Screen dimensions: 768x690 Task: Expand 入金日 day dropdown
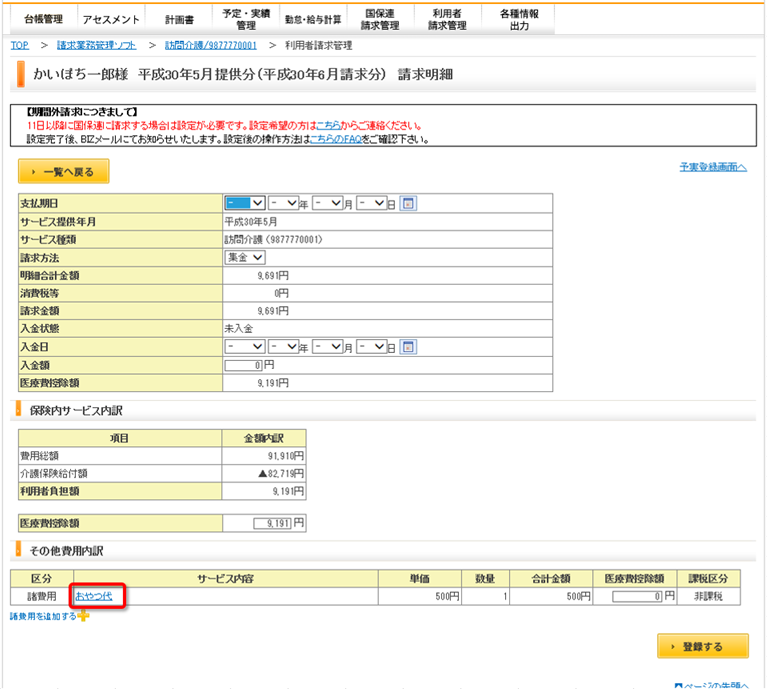(x=371, y=347)
